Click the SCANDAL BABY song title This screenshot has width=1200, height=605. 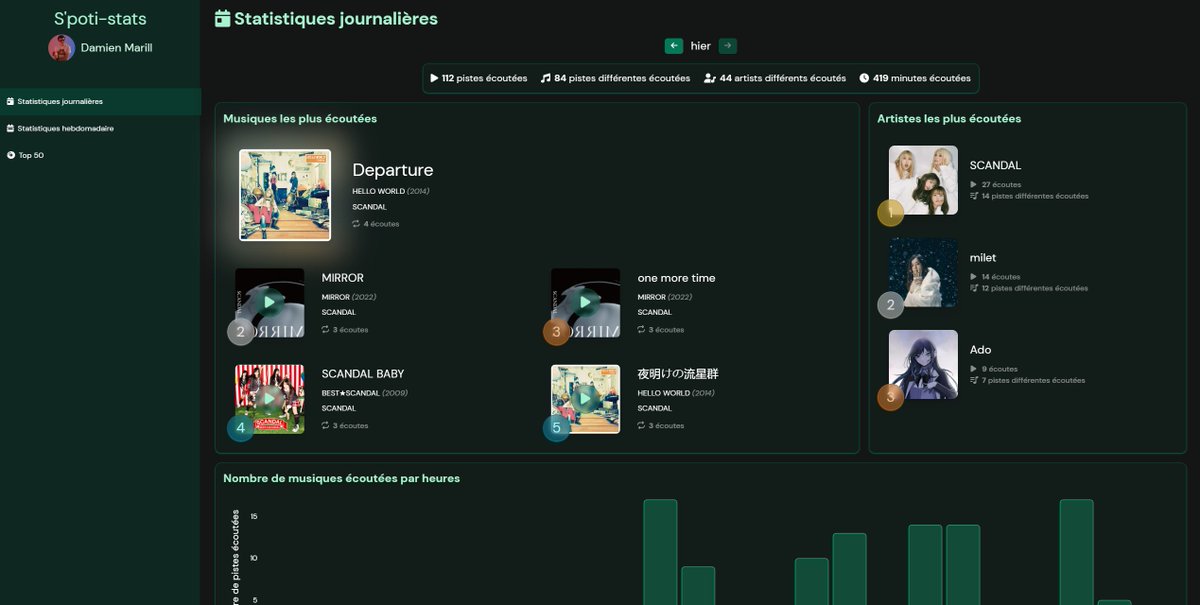[x=363, y=374]
